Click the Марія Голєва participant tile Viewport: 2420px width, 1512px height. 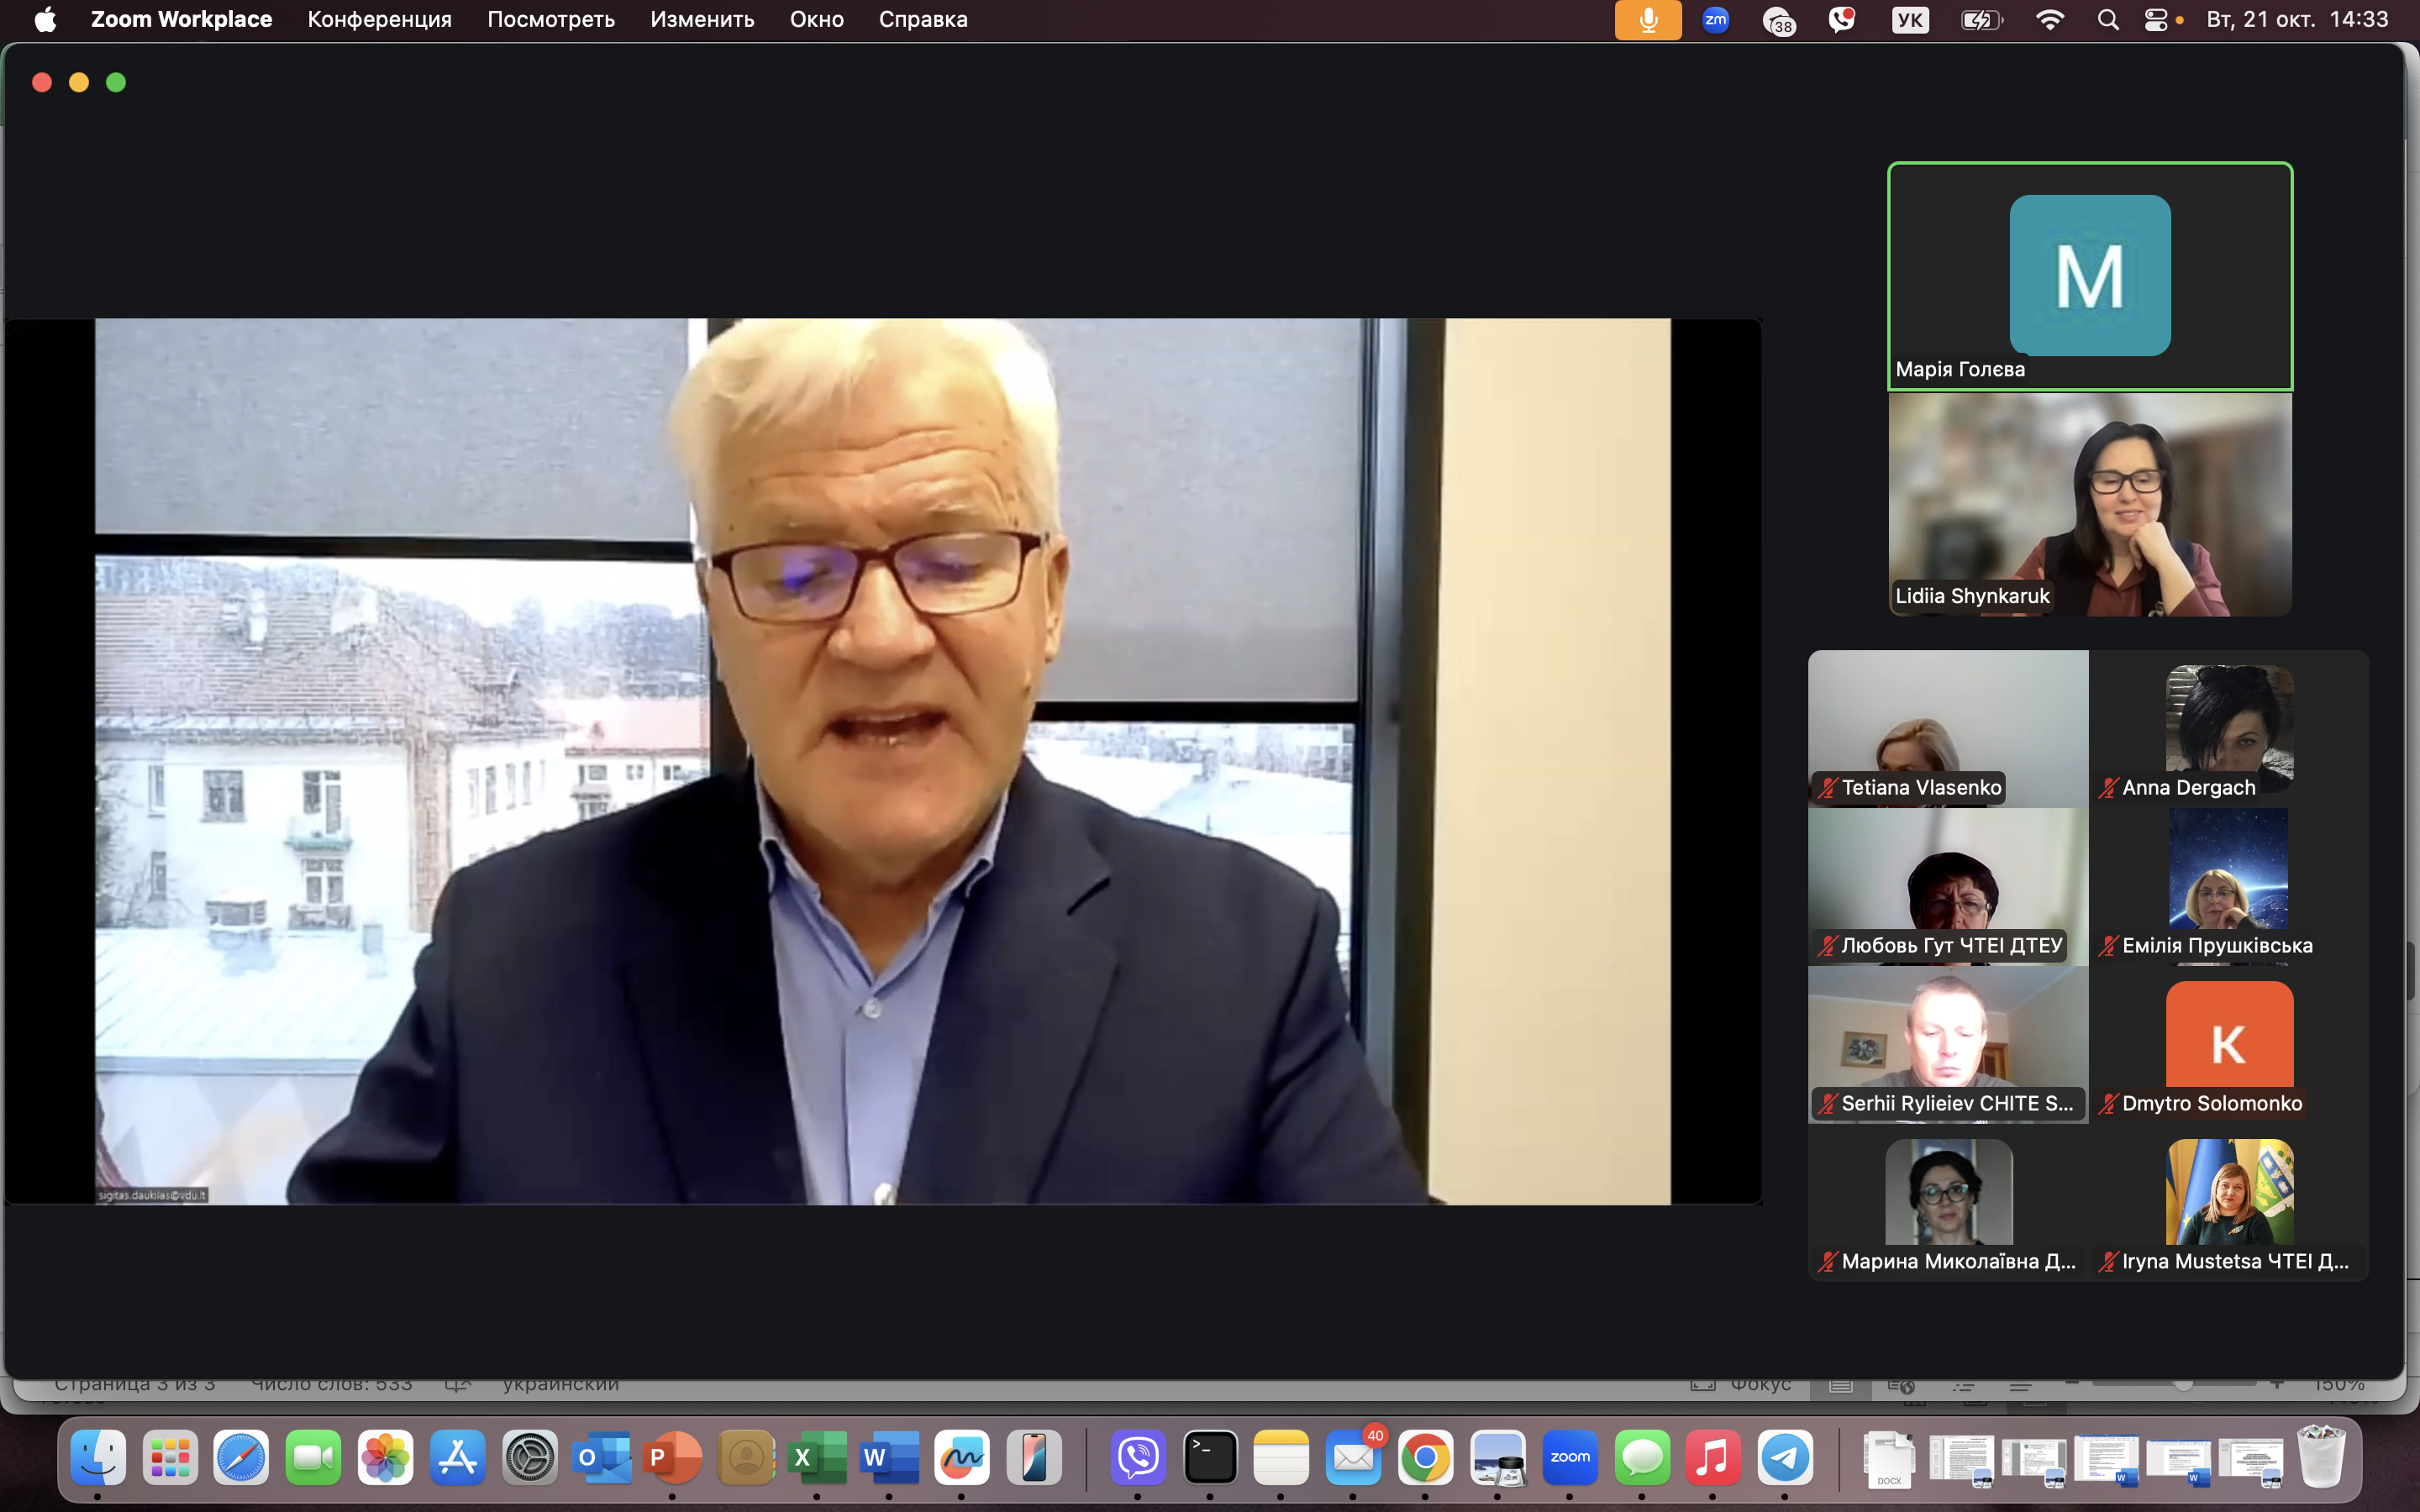[2089, 276]
